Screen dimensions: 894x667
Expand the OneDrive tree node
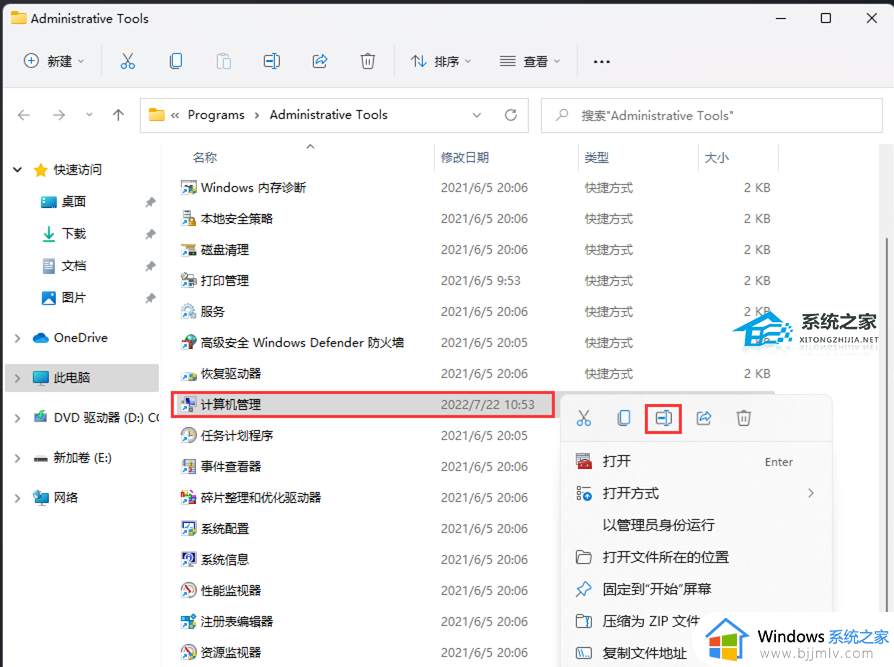(x=18, y=338)
